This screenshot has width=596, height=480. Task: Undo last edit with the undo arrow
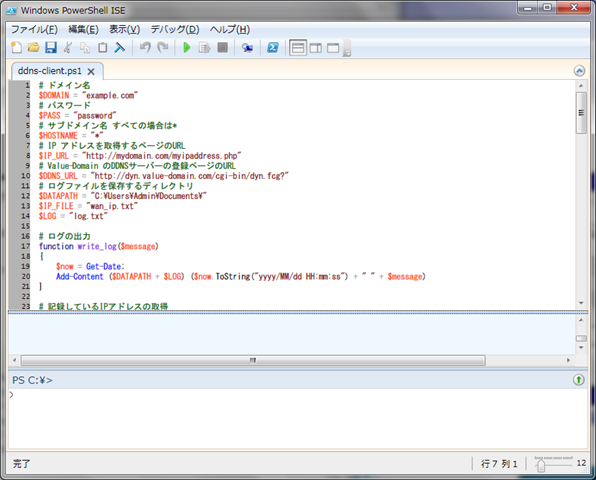(145, 48)
